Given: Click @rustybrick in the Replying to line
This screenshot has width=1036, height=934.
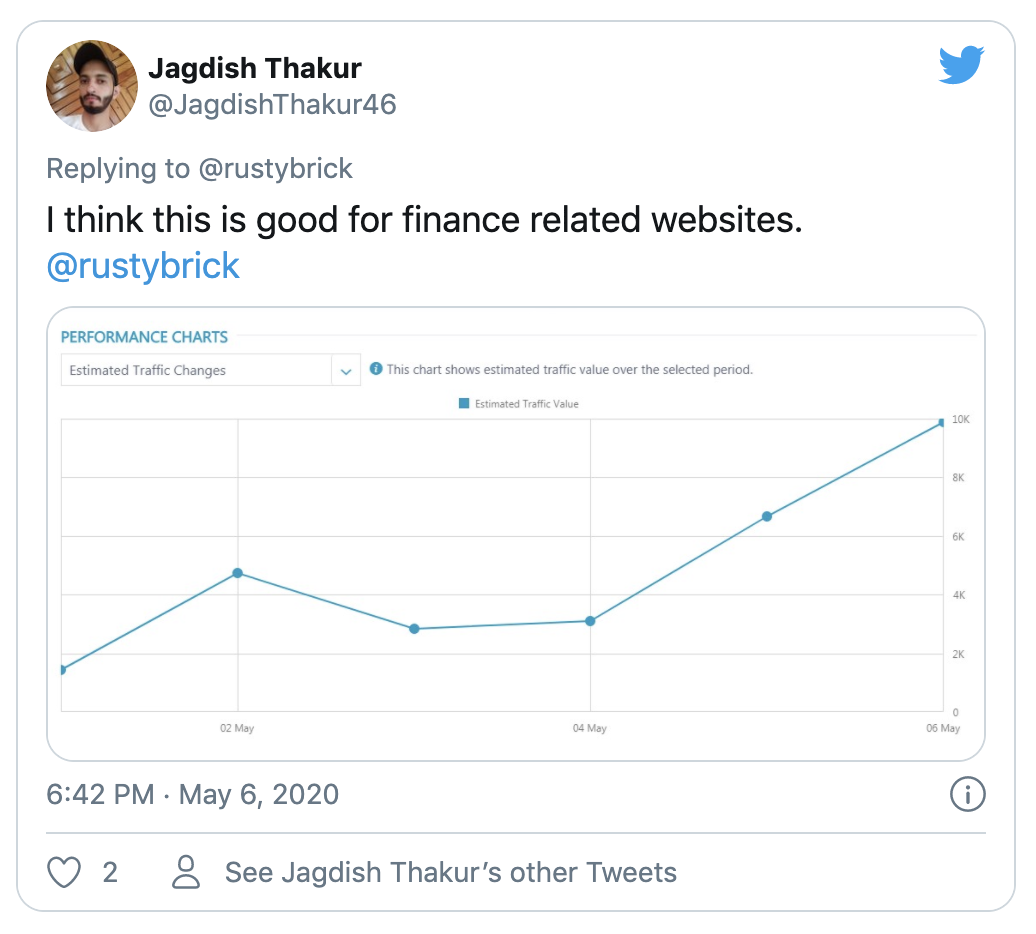Looking at the screenshot, I should coord(276,168).
